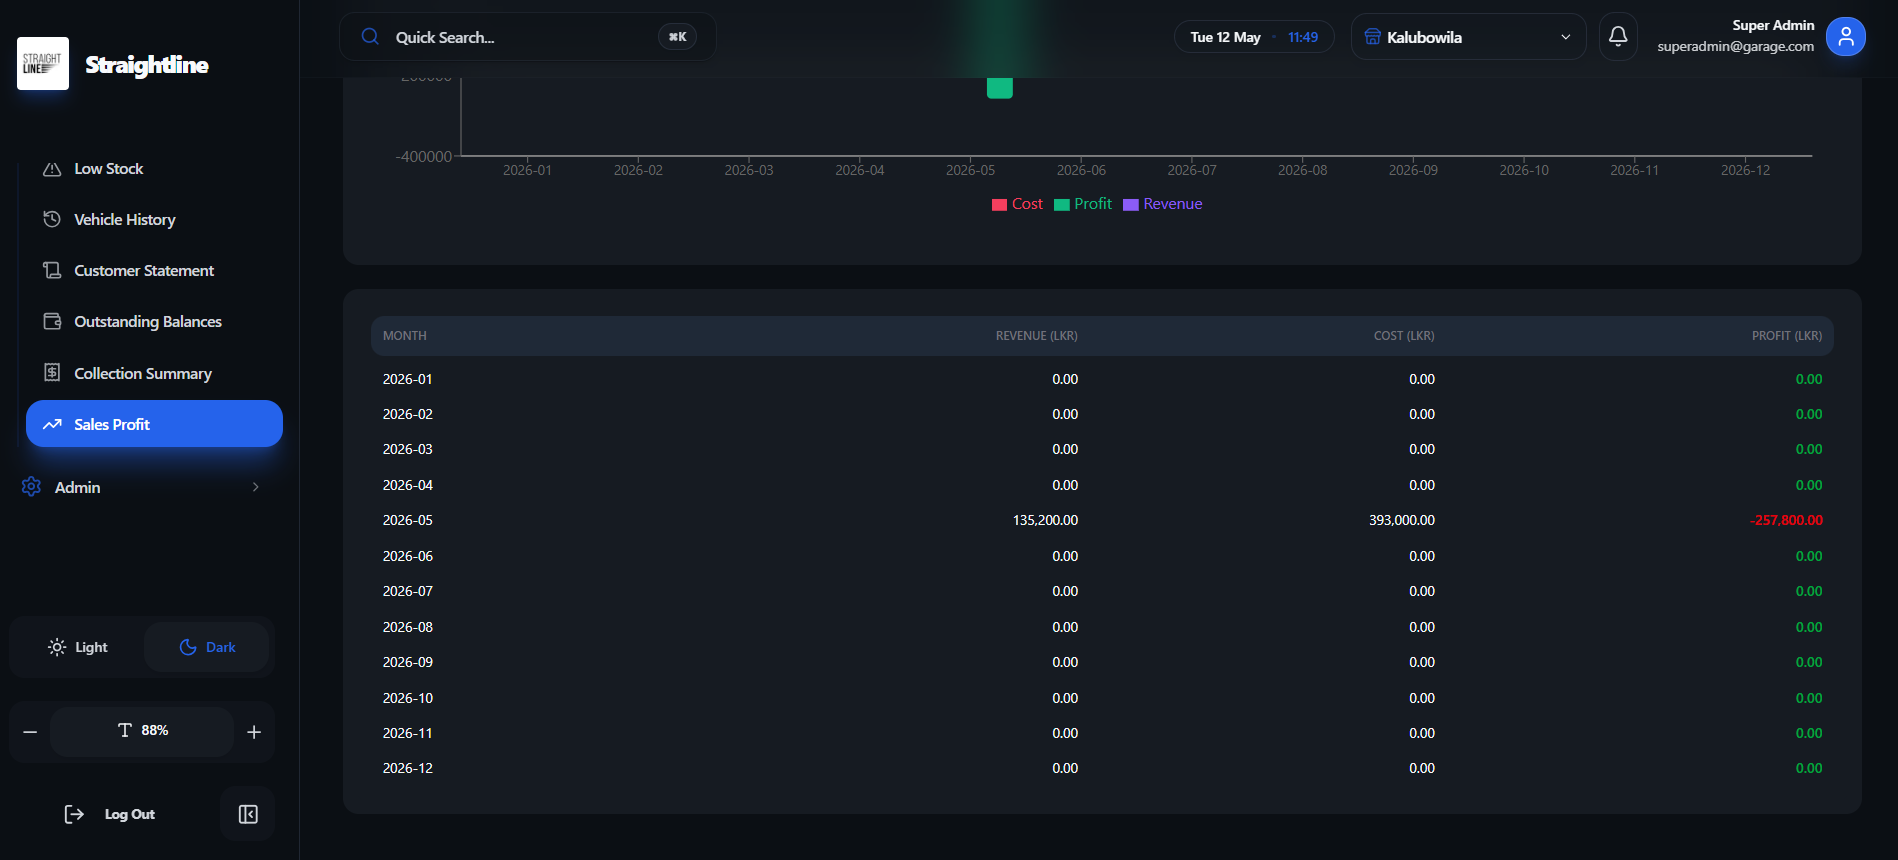Click the Outstanding Balances wallet icon
1898x860 pixels.
(x=52, y=321)
